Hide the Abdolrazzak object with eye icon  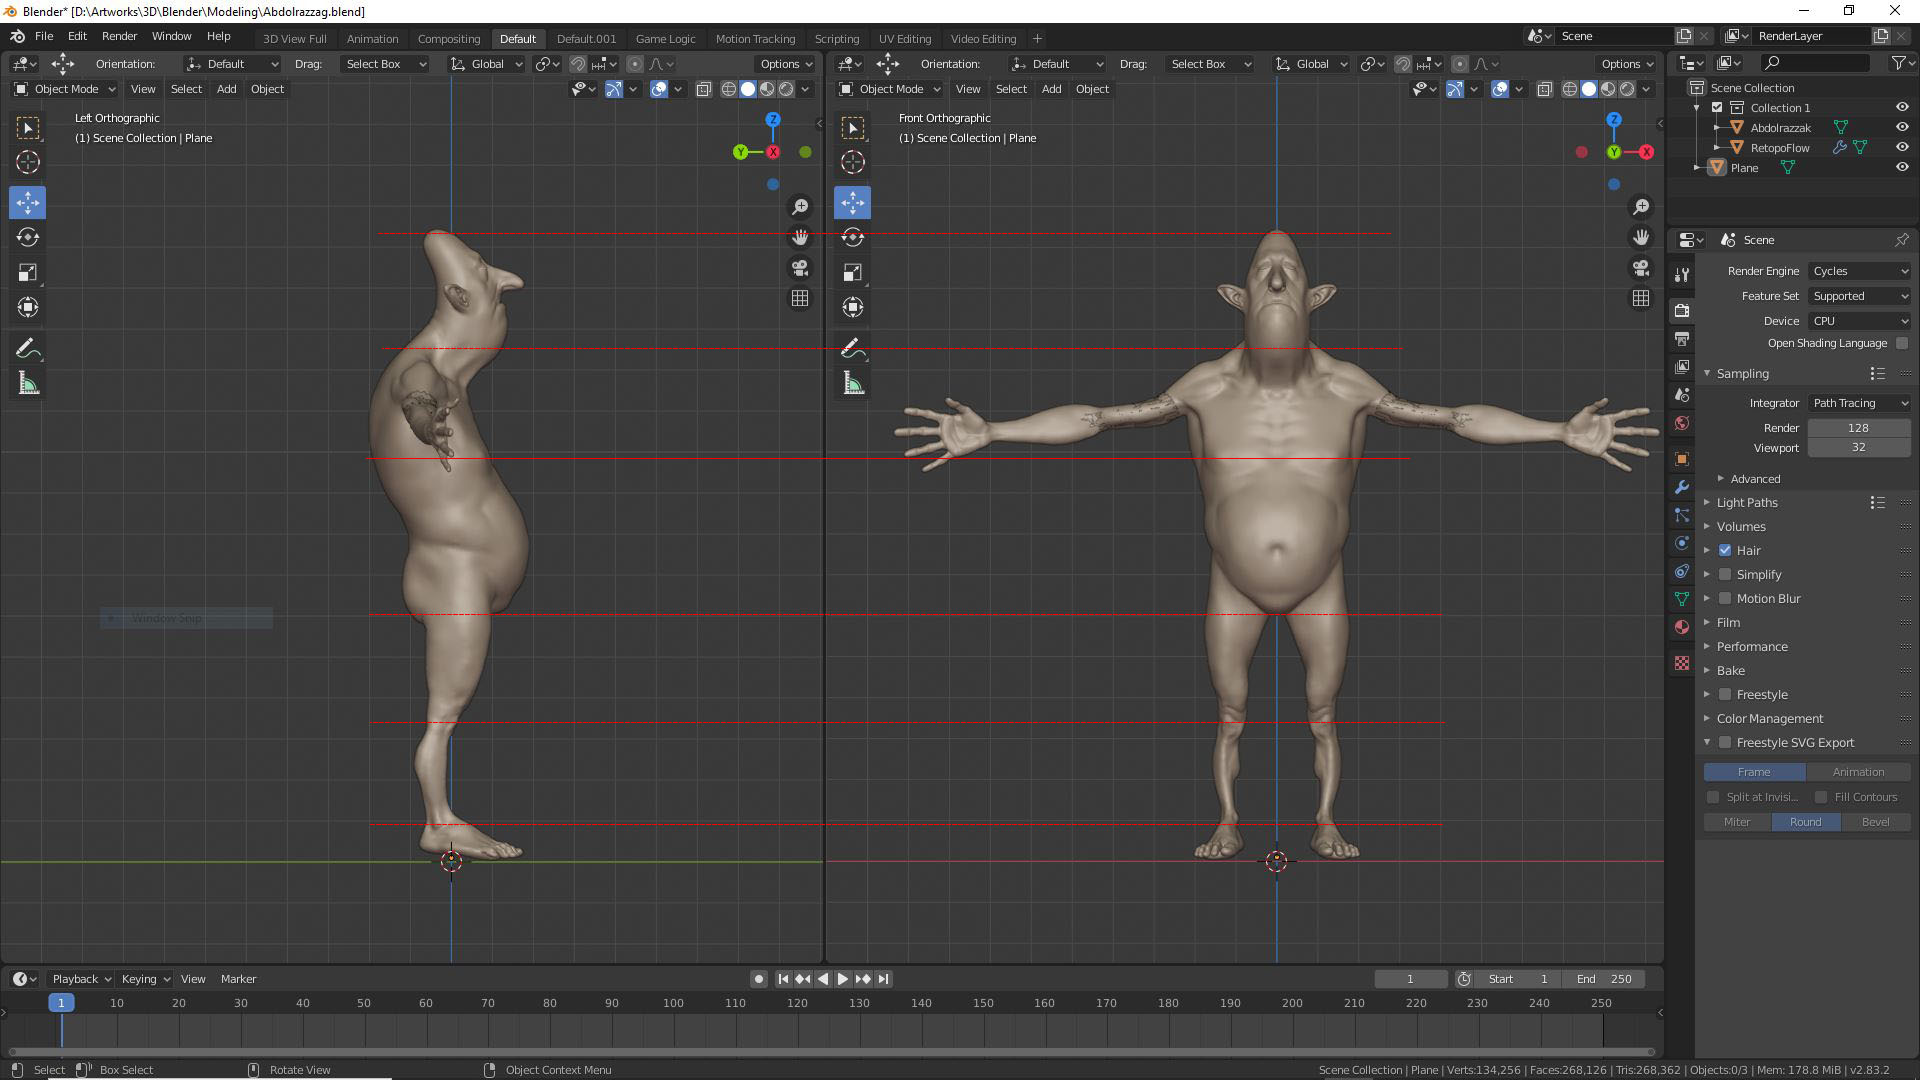(1902, 128)
